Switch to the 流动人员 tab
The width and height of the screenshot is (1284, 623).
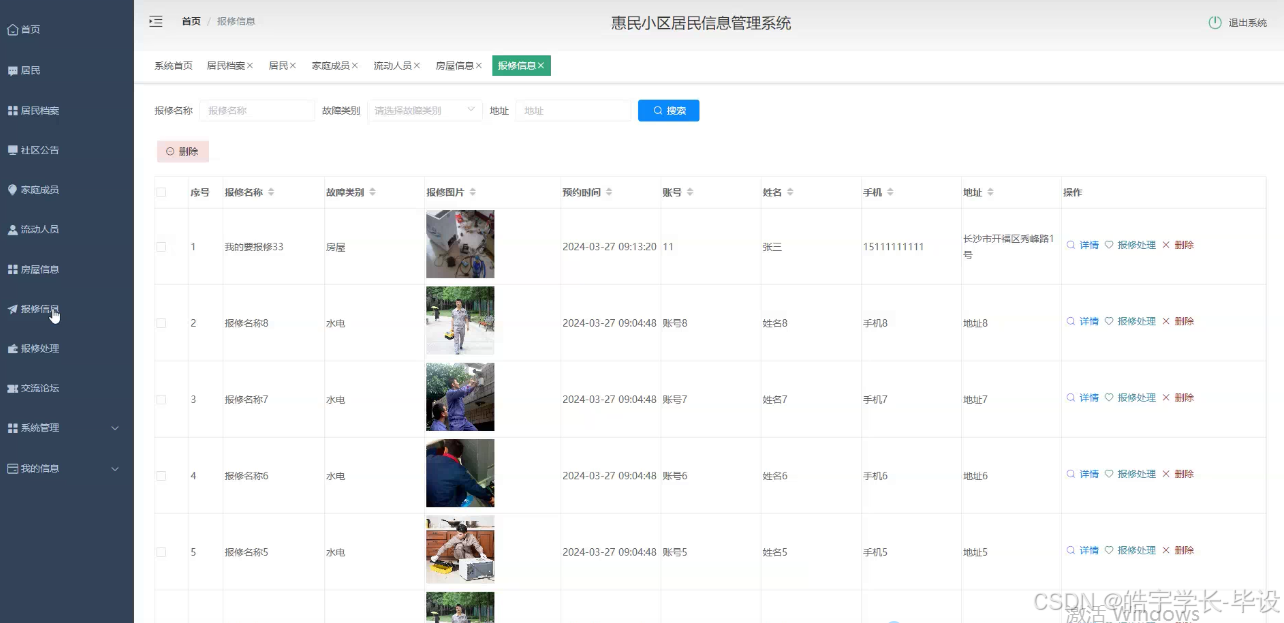(x=393, y=66)
